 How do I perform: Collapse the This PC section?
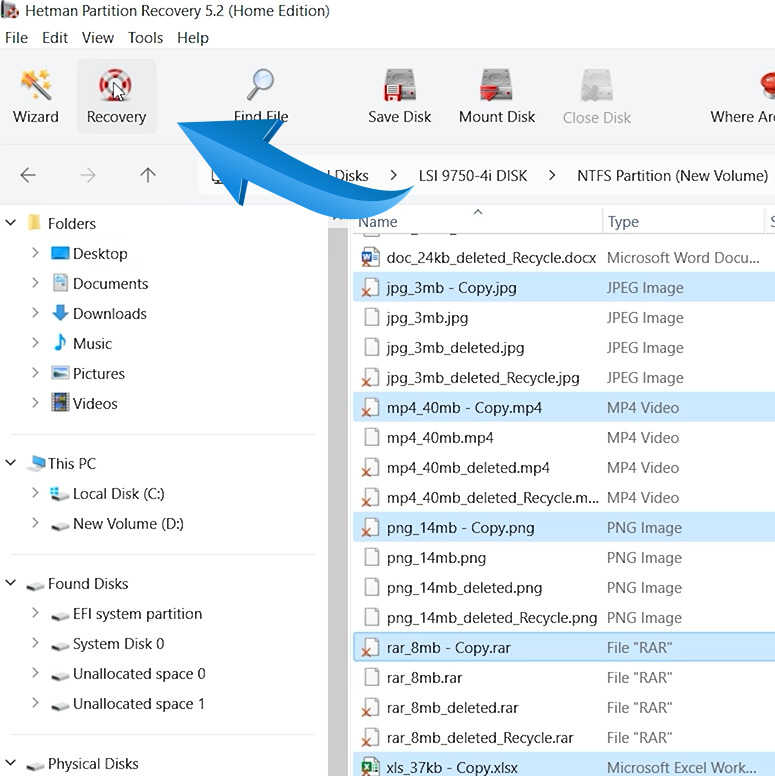10,463
